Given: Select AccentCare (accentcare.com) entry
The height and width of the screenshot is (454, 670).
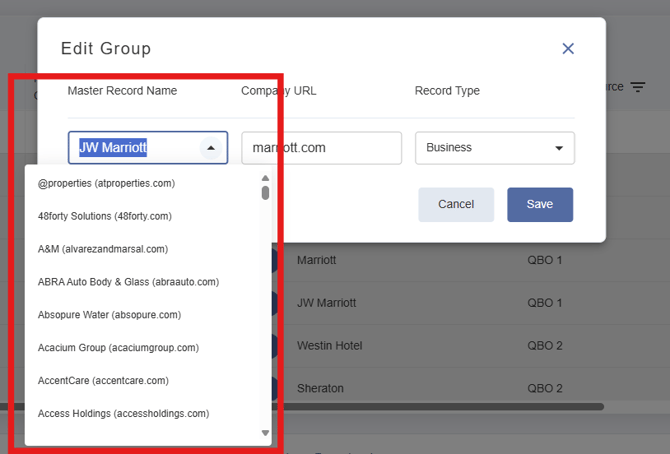Looking at the screenshot, I should click(x=103, y=381).
